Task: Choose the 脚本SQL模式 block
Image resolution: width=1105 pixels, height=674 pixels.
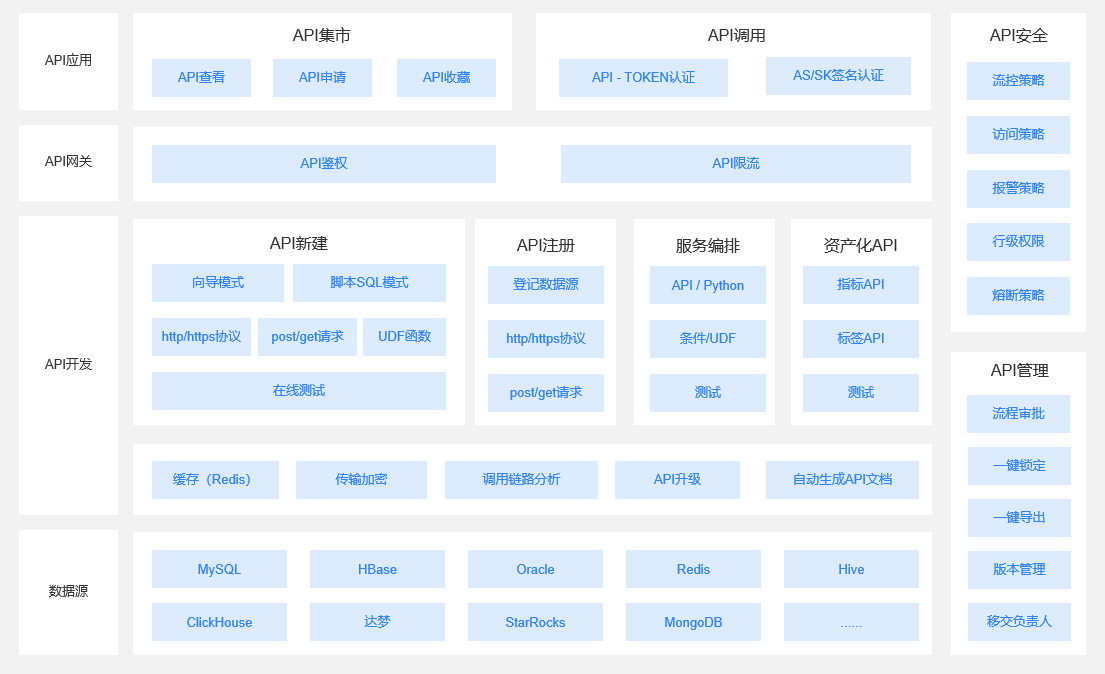Action: (x=369, y=283)
